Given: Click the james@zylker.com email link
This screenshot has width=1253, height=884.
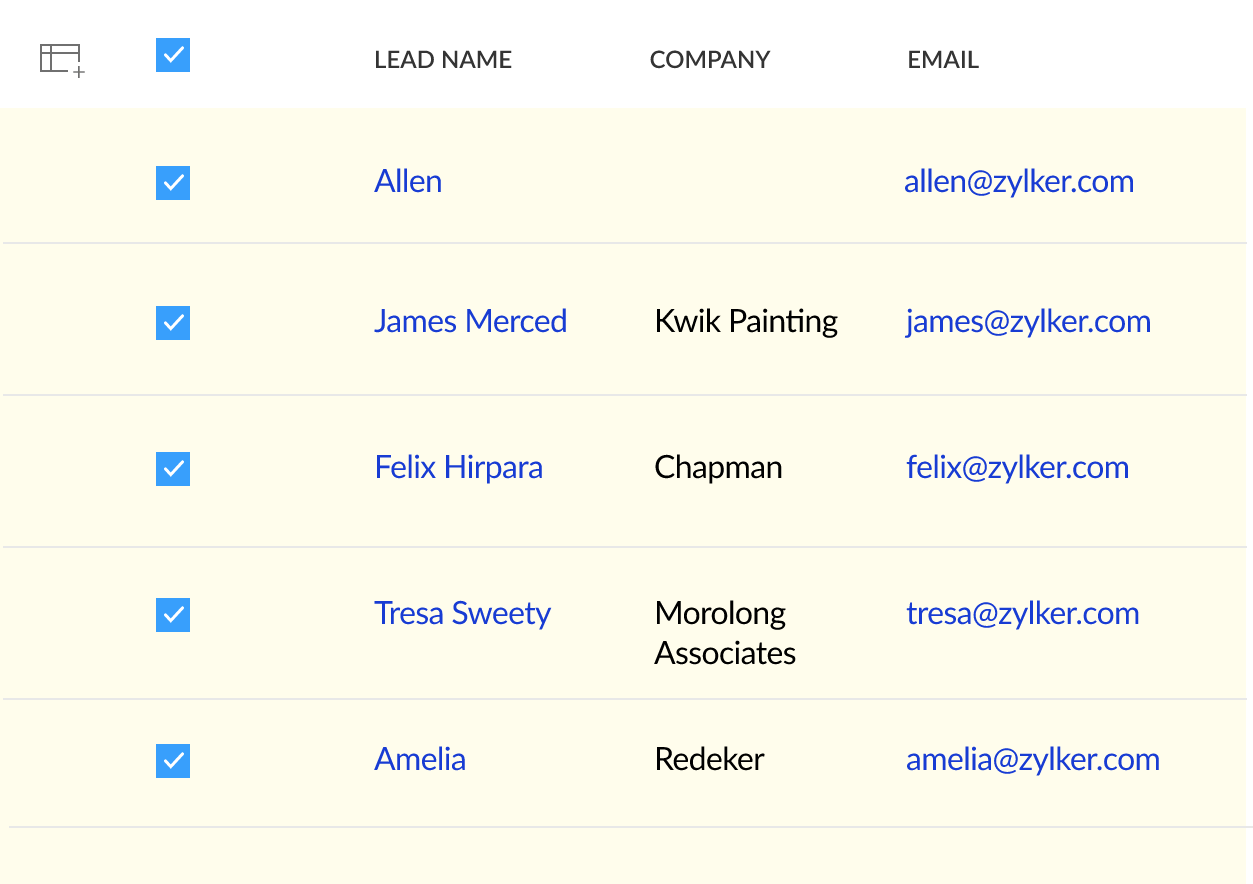Looking at the screenshot, I should click(x=1028, y=322).
